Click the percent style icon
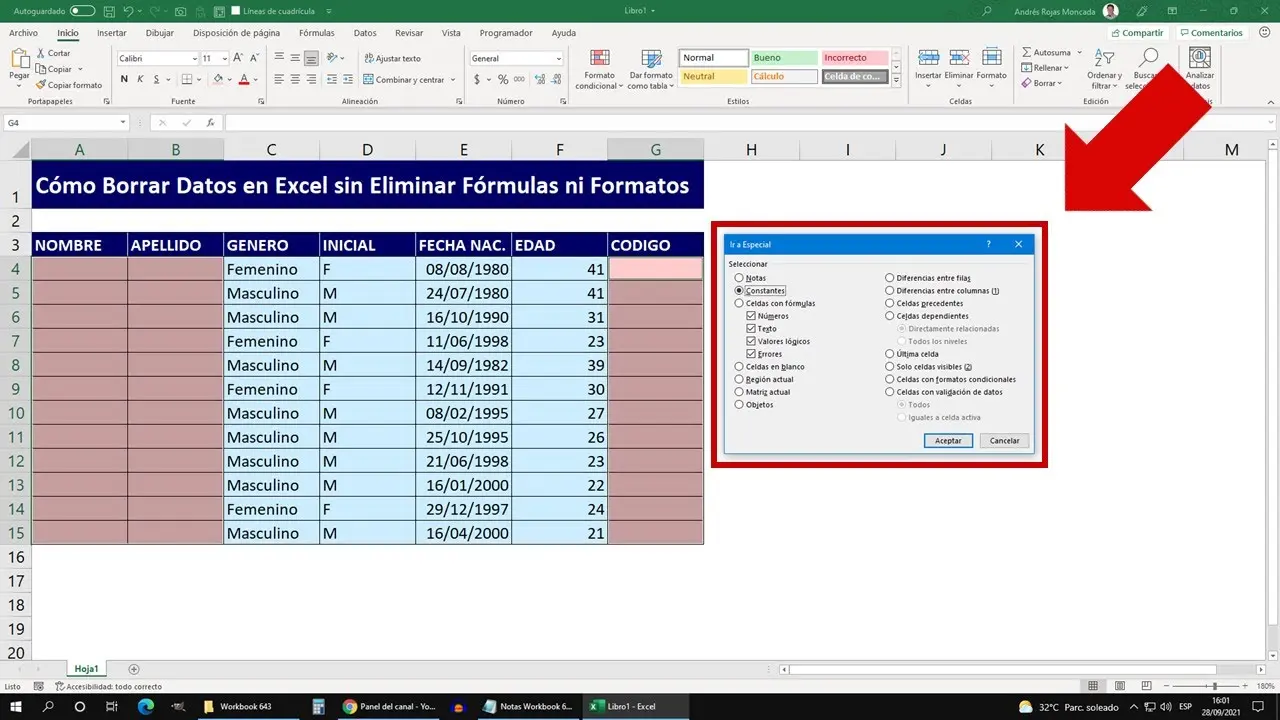This screenshot has height=720, width=1280. pos(503,79)
